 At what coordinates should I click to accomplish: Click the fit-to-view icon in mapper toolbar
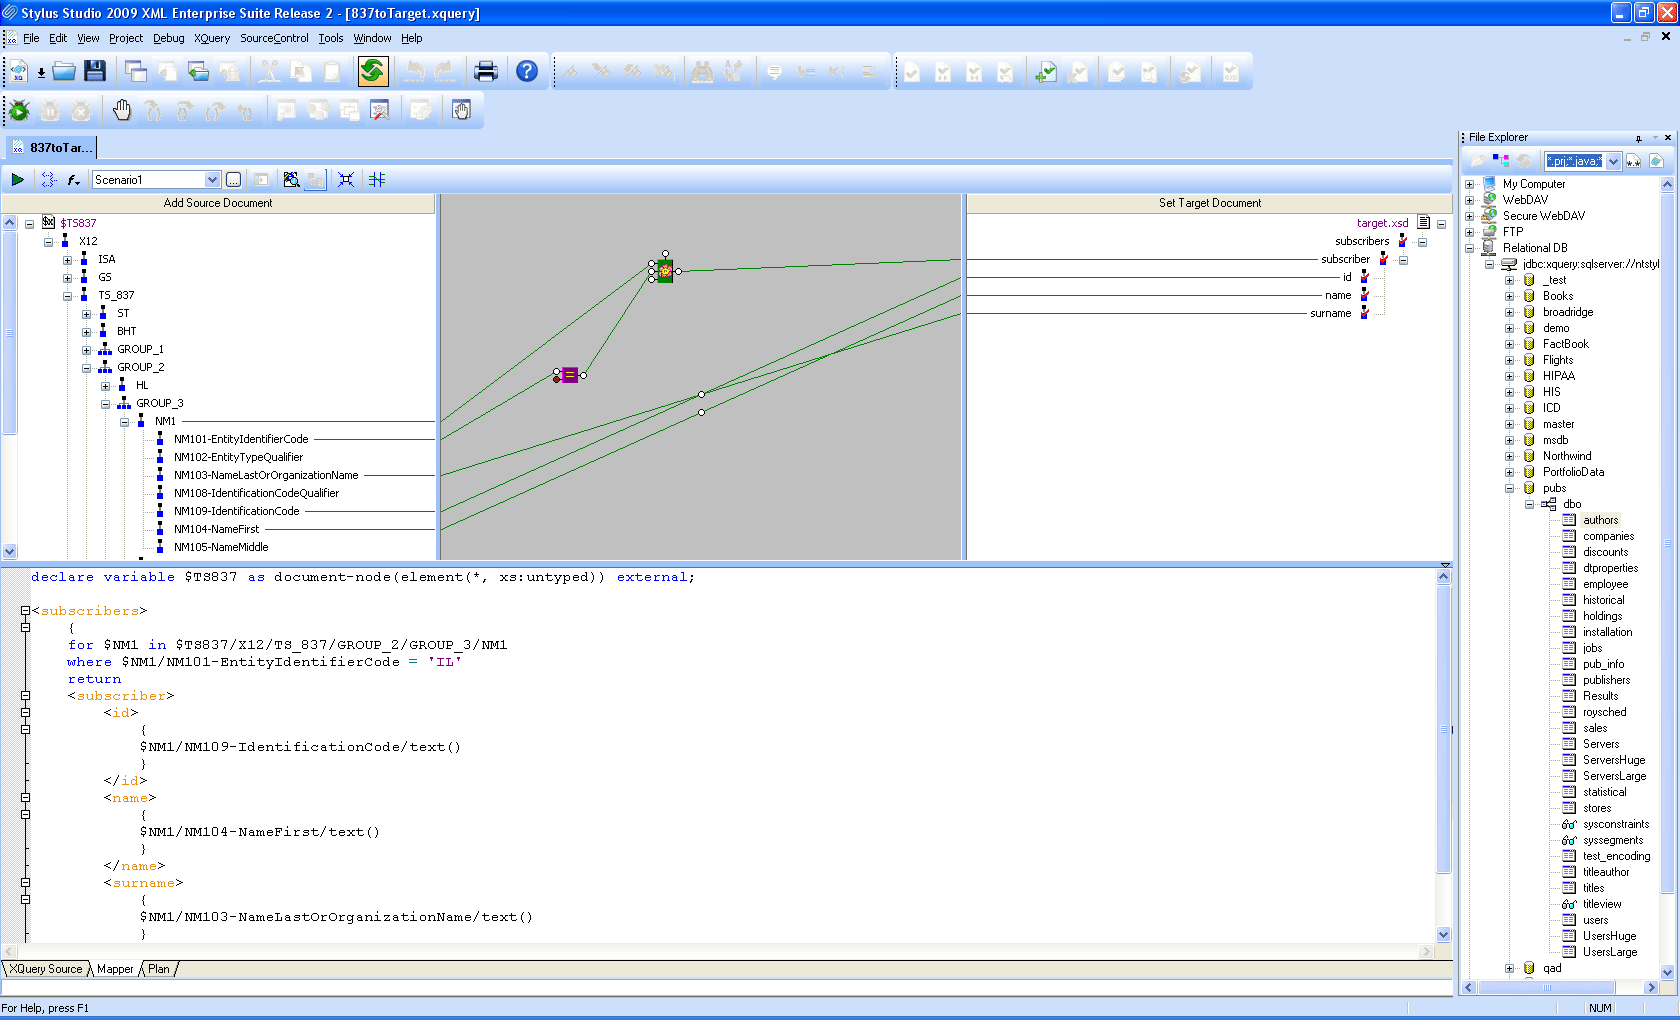[346, 180]
